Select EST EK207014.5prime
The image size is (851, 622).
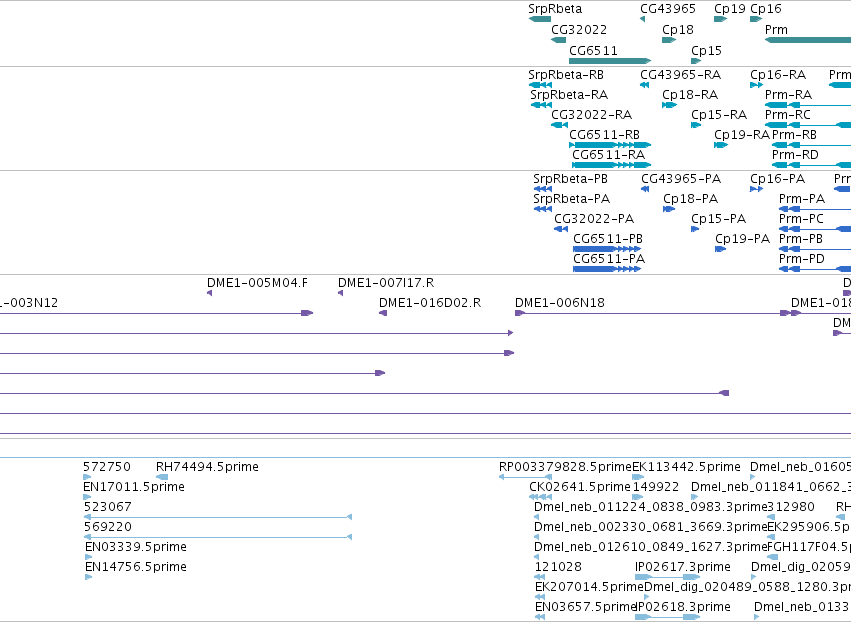(x=589, y=588)
